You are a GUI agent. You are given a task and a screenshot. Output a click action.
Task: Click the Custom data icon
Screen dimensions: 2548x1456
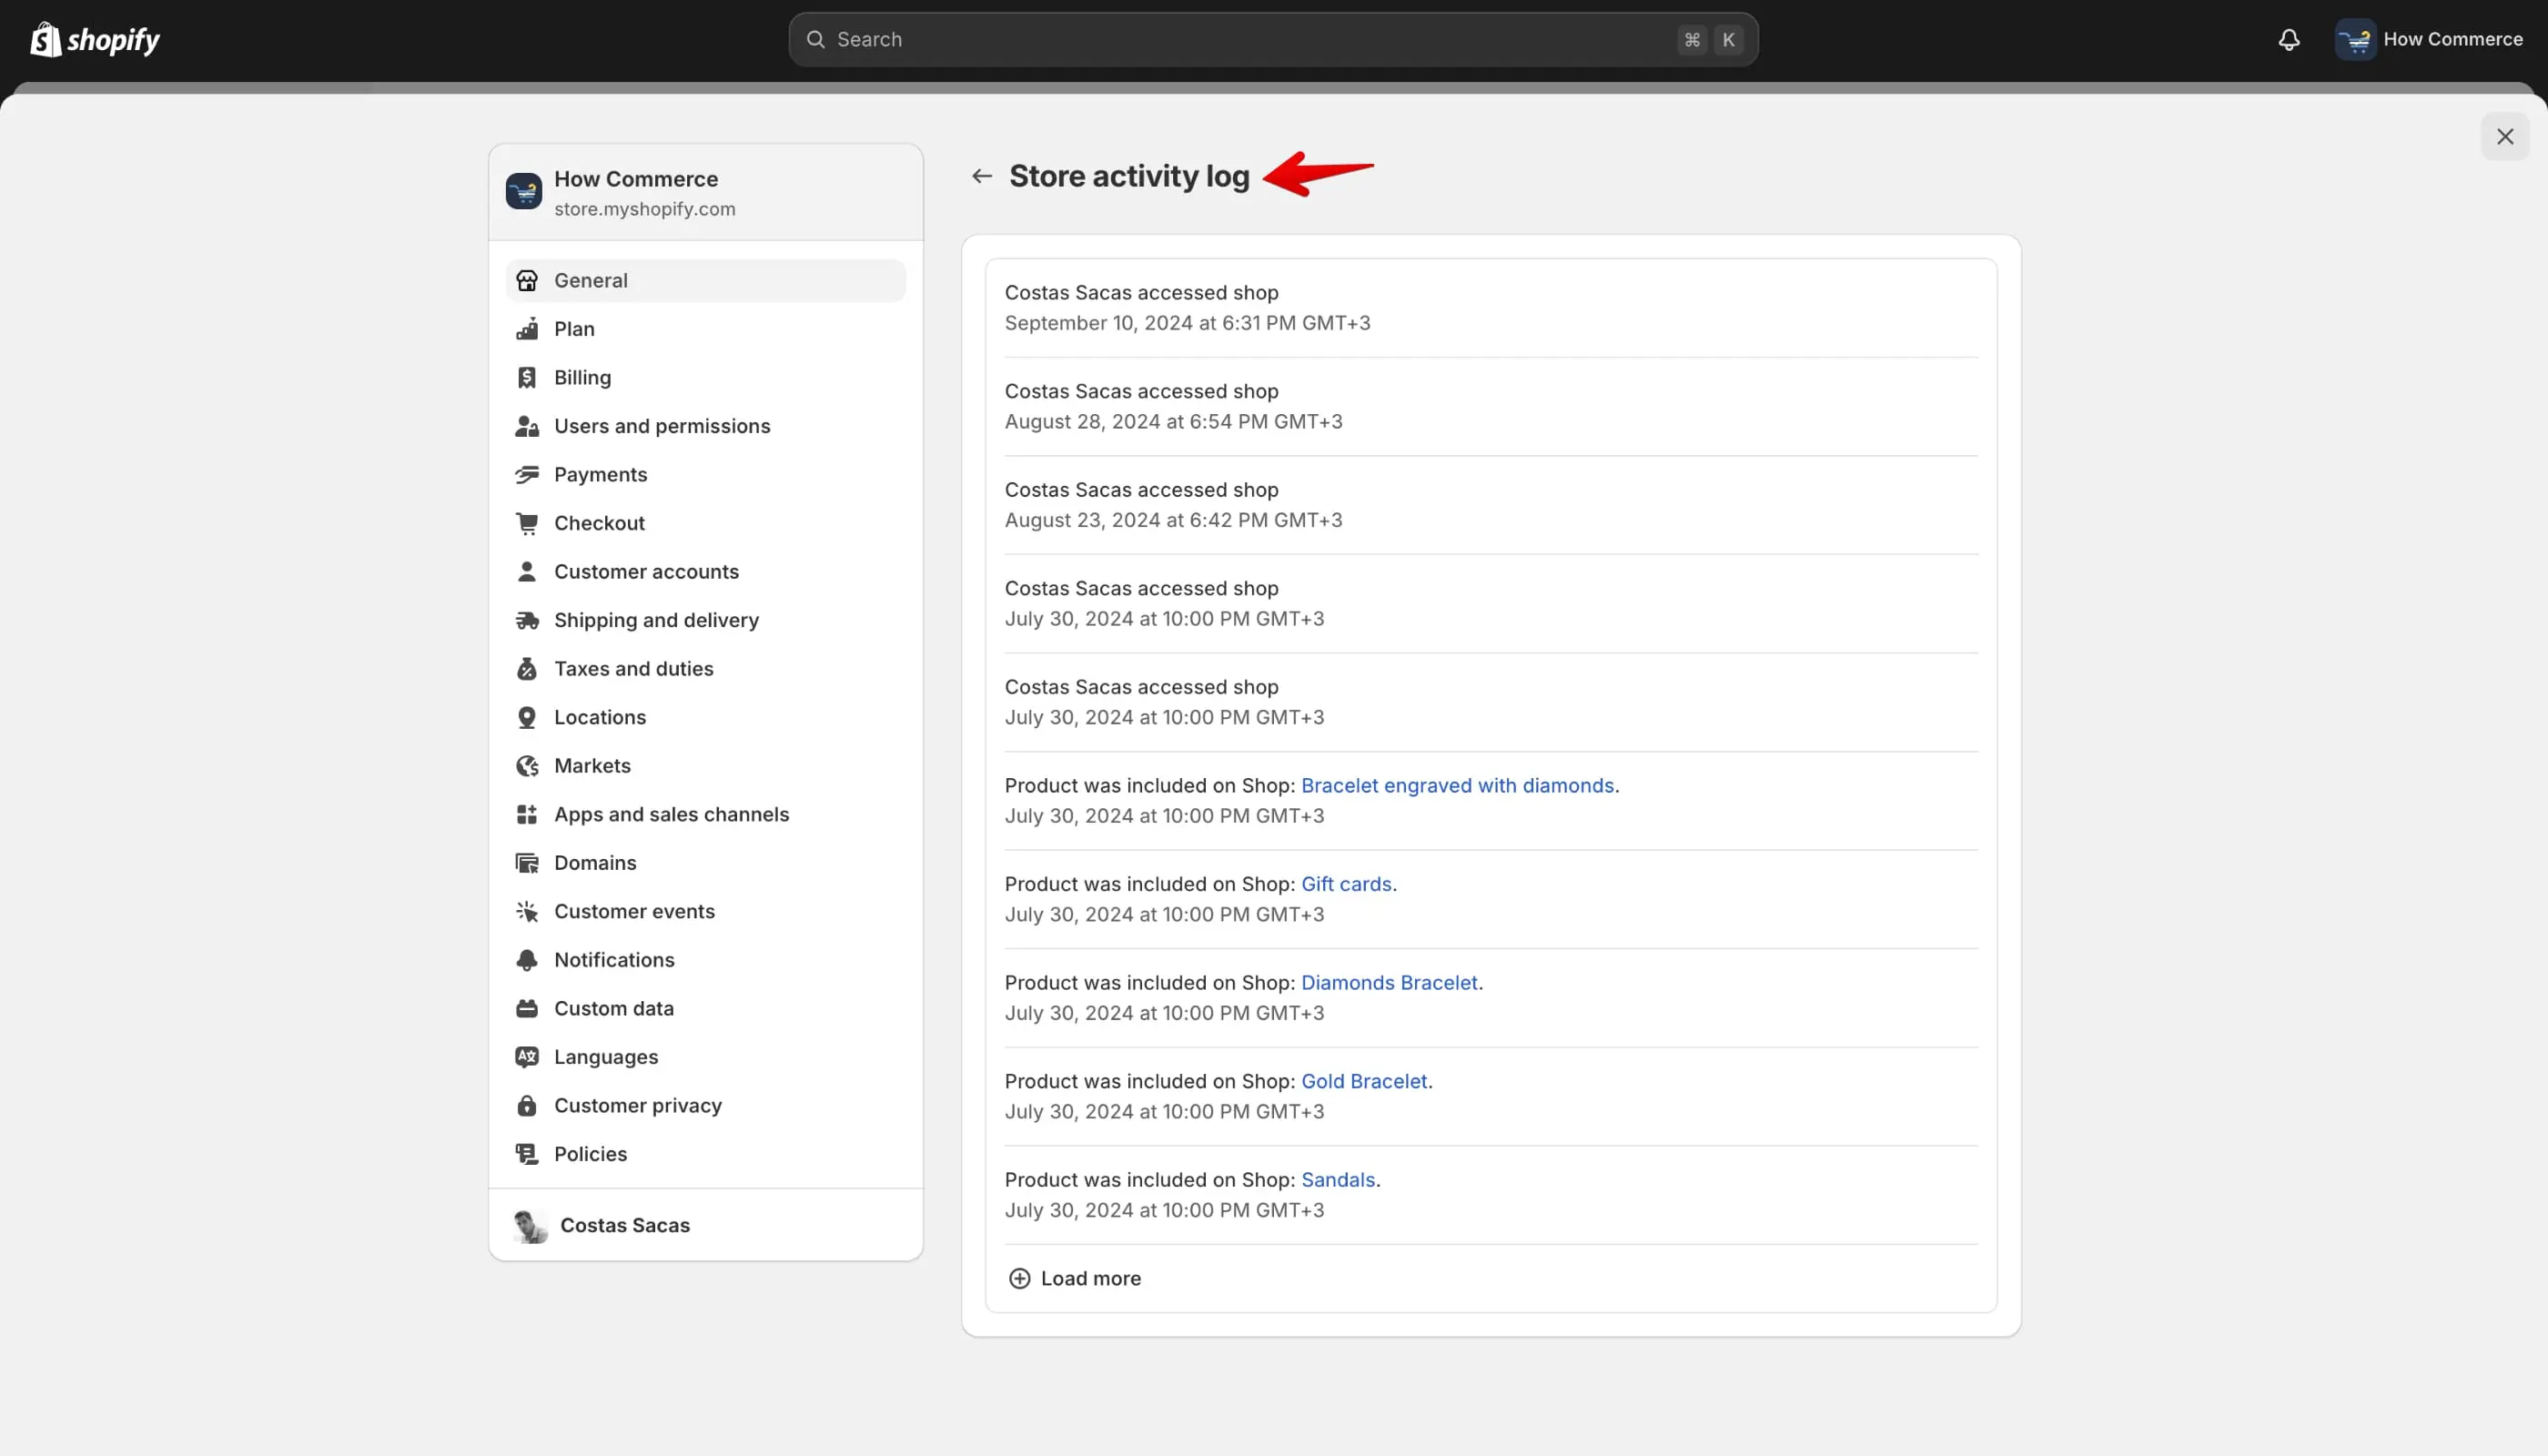click(x=527, y=1008)
